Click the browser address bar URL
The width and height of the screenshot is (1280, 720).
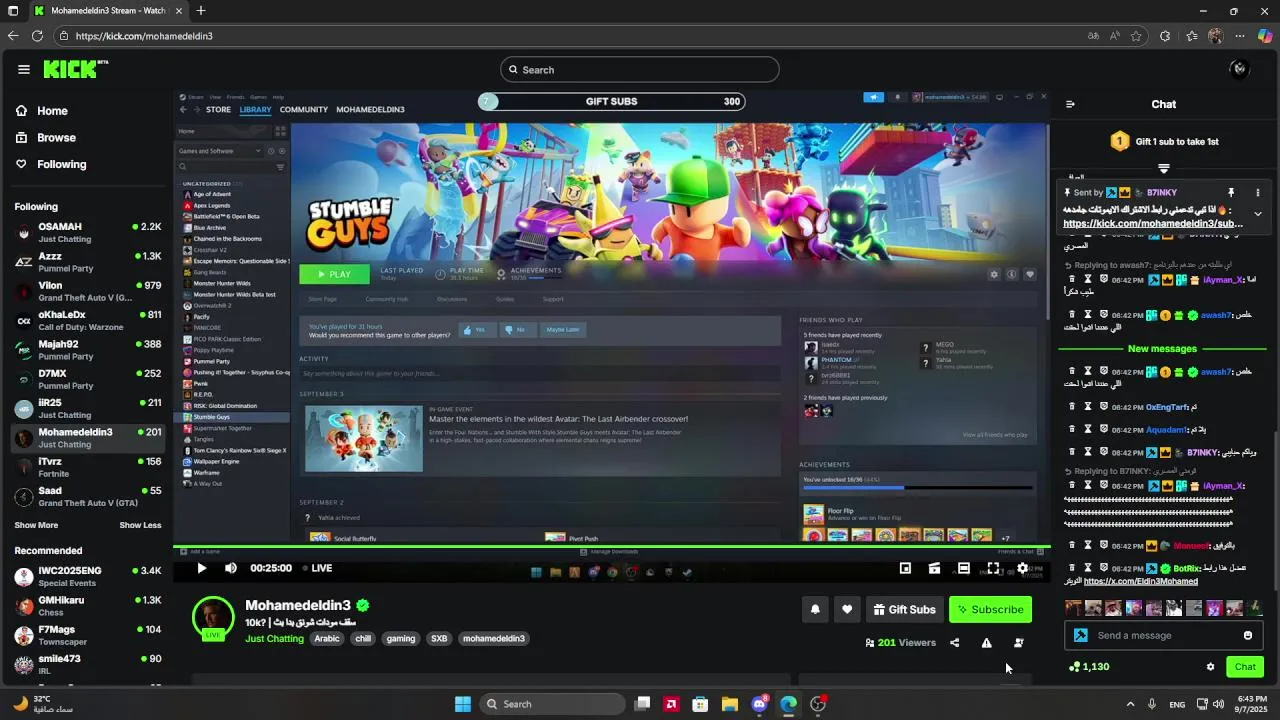point(144,36)
